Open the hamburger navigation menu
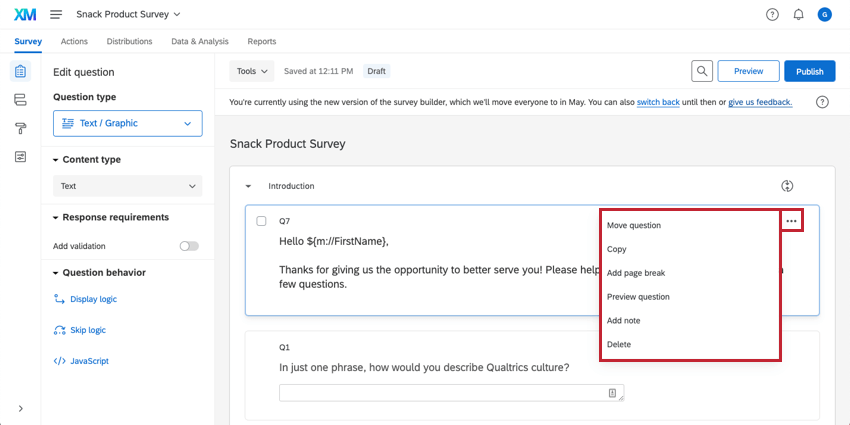Screen dimensions: 850x425 [56, 15]
